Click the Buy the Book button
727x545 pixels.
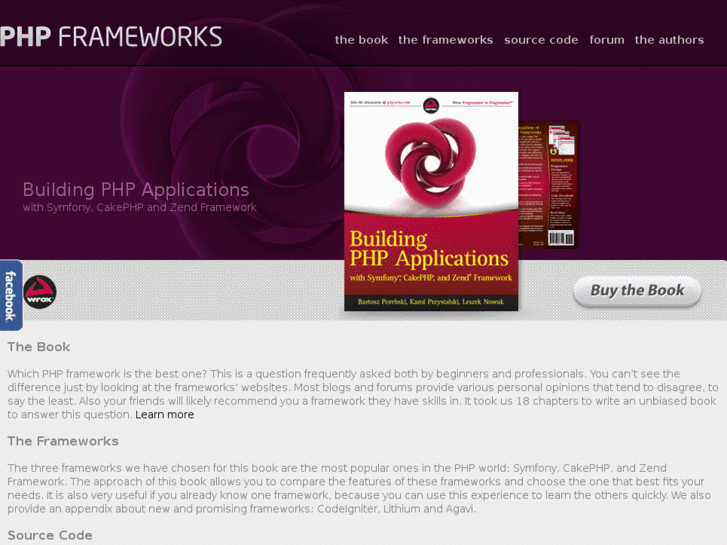pyautogui.click(x=637, y=291)
